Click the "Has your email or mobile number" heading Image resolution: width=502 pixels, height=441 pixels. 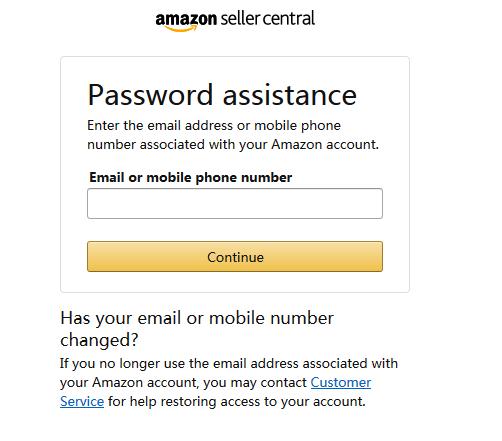point(197,318)
